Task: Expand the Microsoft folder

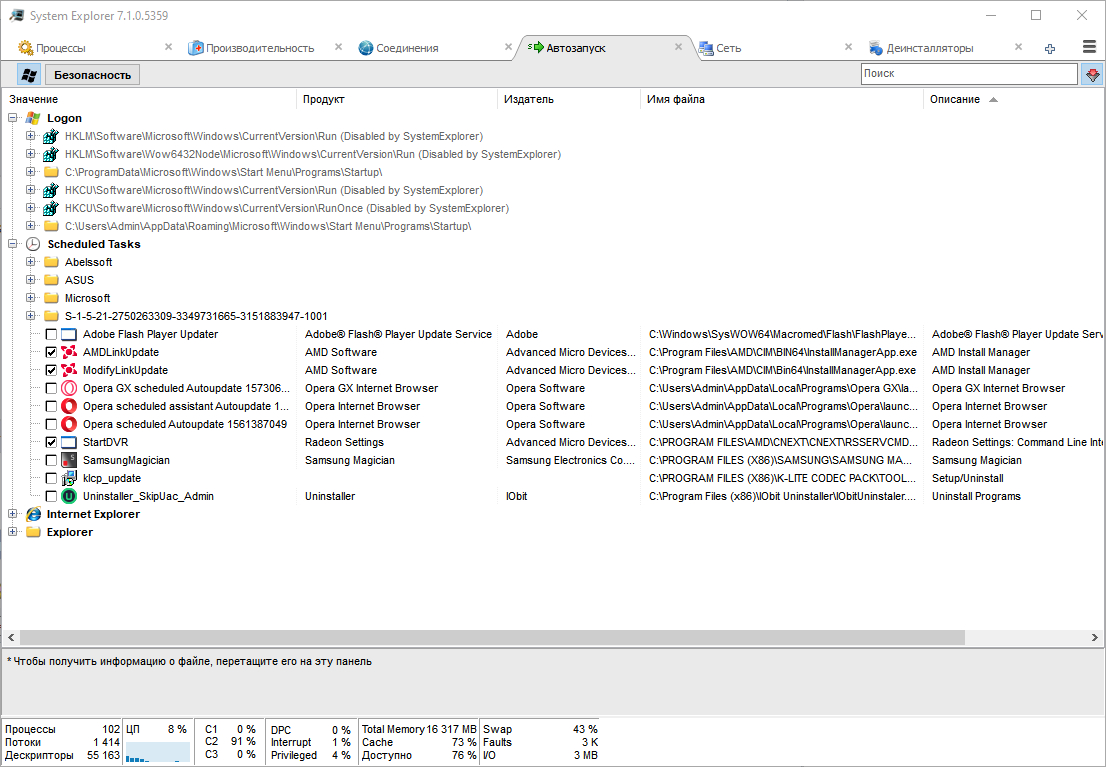Action: 30,298
